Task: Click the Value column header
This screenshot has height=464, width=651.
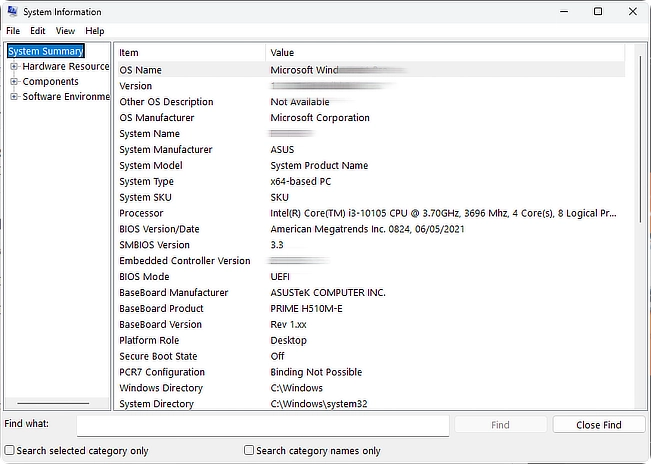Action: [445, 53]
